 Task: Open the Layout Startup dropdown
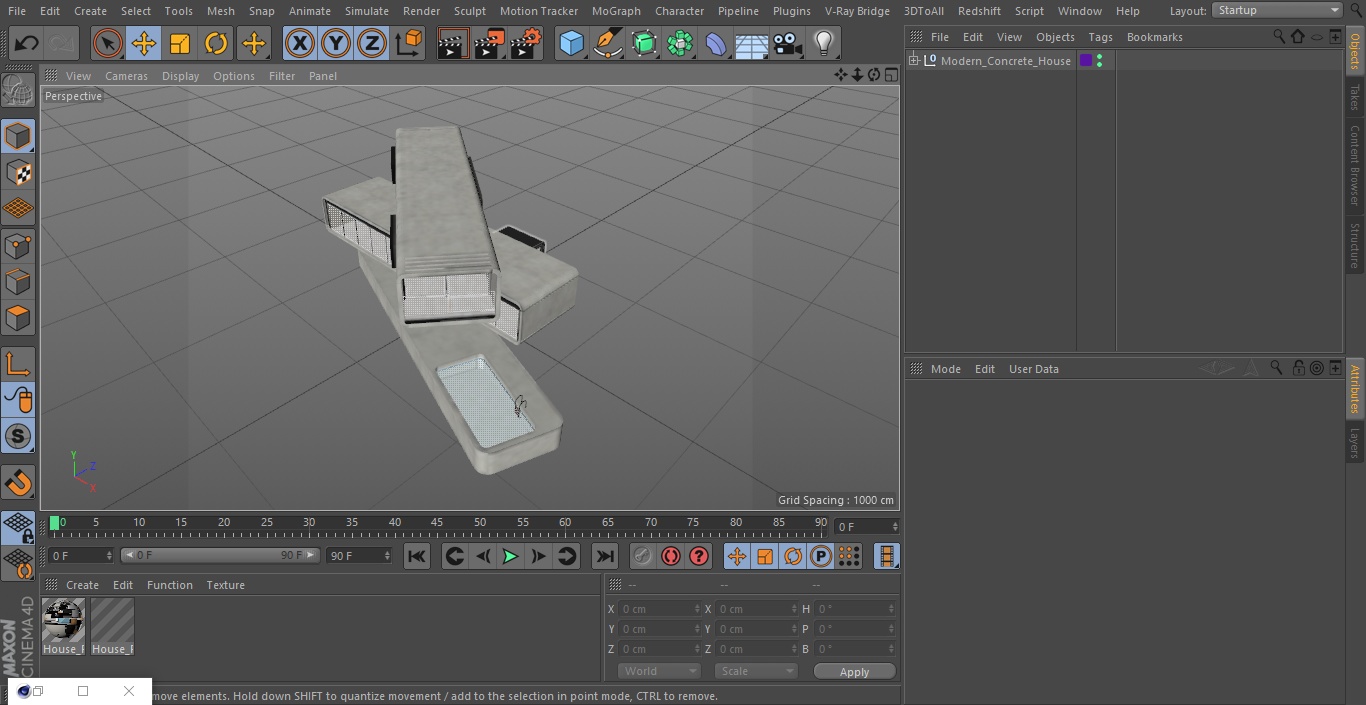1277,10
